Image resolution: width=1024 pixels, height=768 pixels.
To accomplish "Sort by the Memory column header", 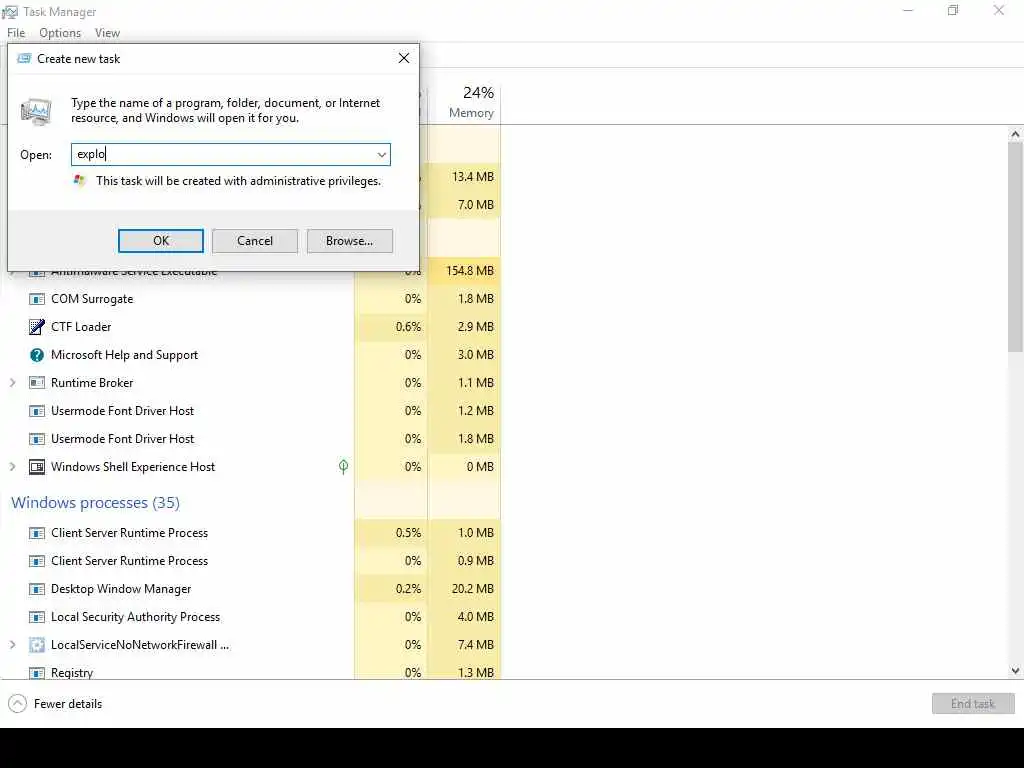I will tap(471, 113).
